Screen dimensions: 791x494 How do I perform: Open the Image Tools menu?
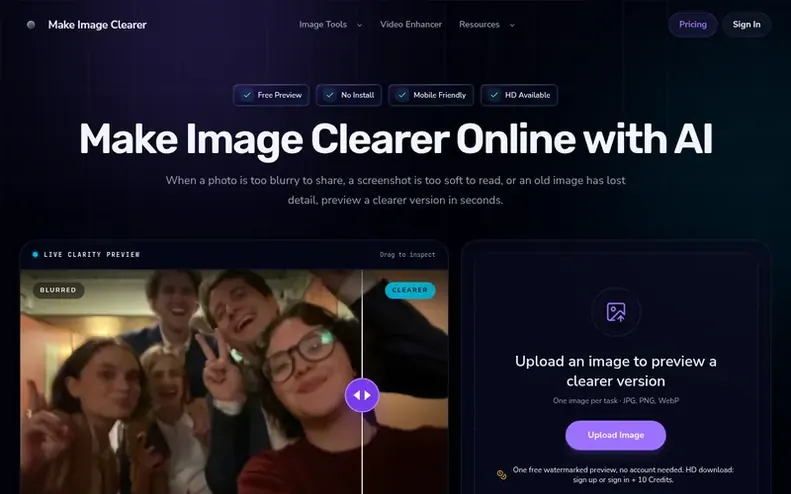point(323,24)
